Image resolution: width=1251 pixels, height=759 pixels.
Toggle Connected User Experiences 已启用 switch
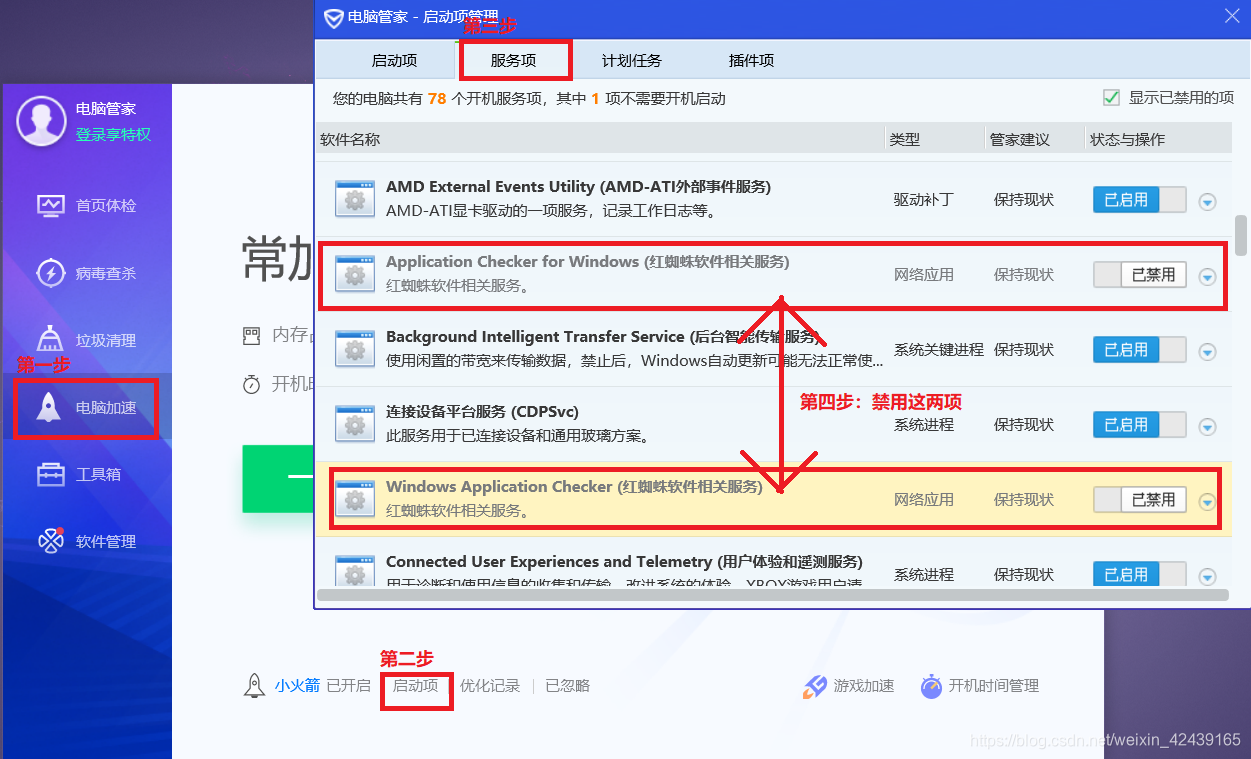[x=1139, y=574]
